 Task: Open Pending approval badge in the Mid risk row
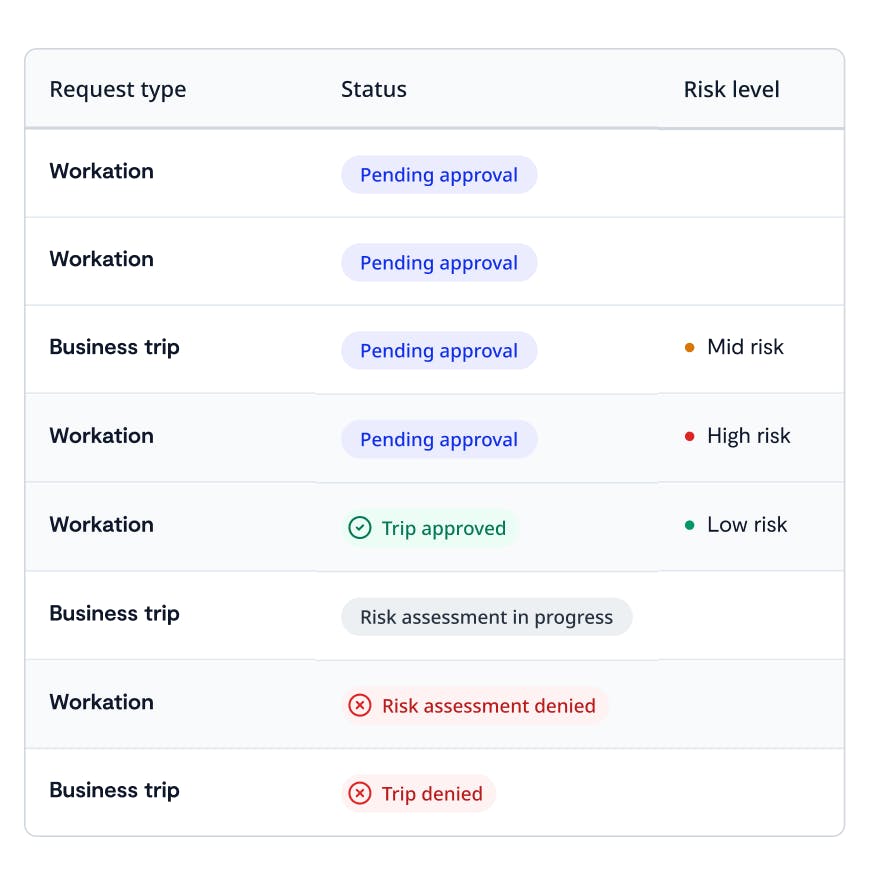tap(439, 351)
